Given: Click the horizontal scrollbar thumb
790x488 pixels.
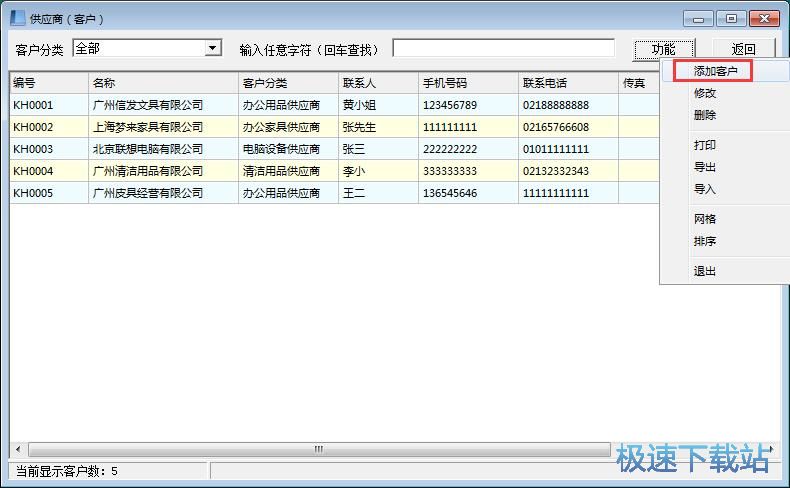Looking at the screenshot, I should tap(319, 449).
